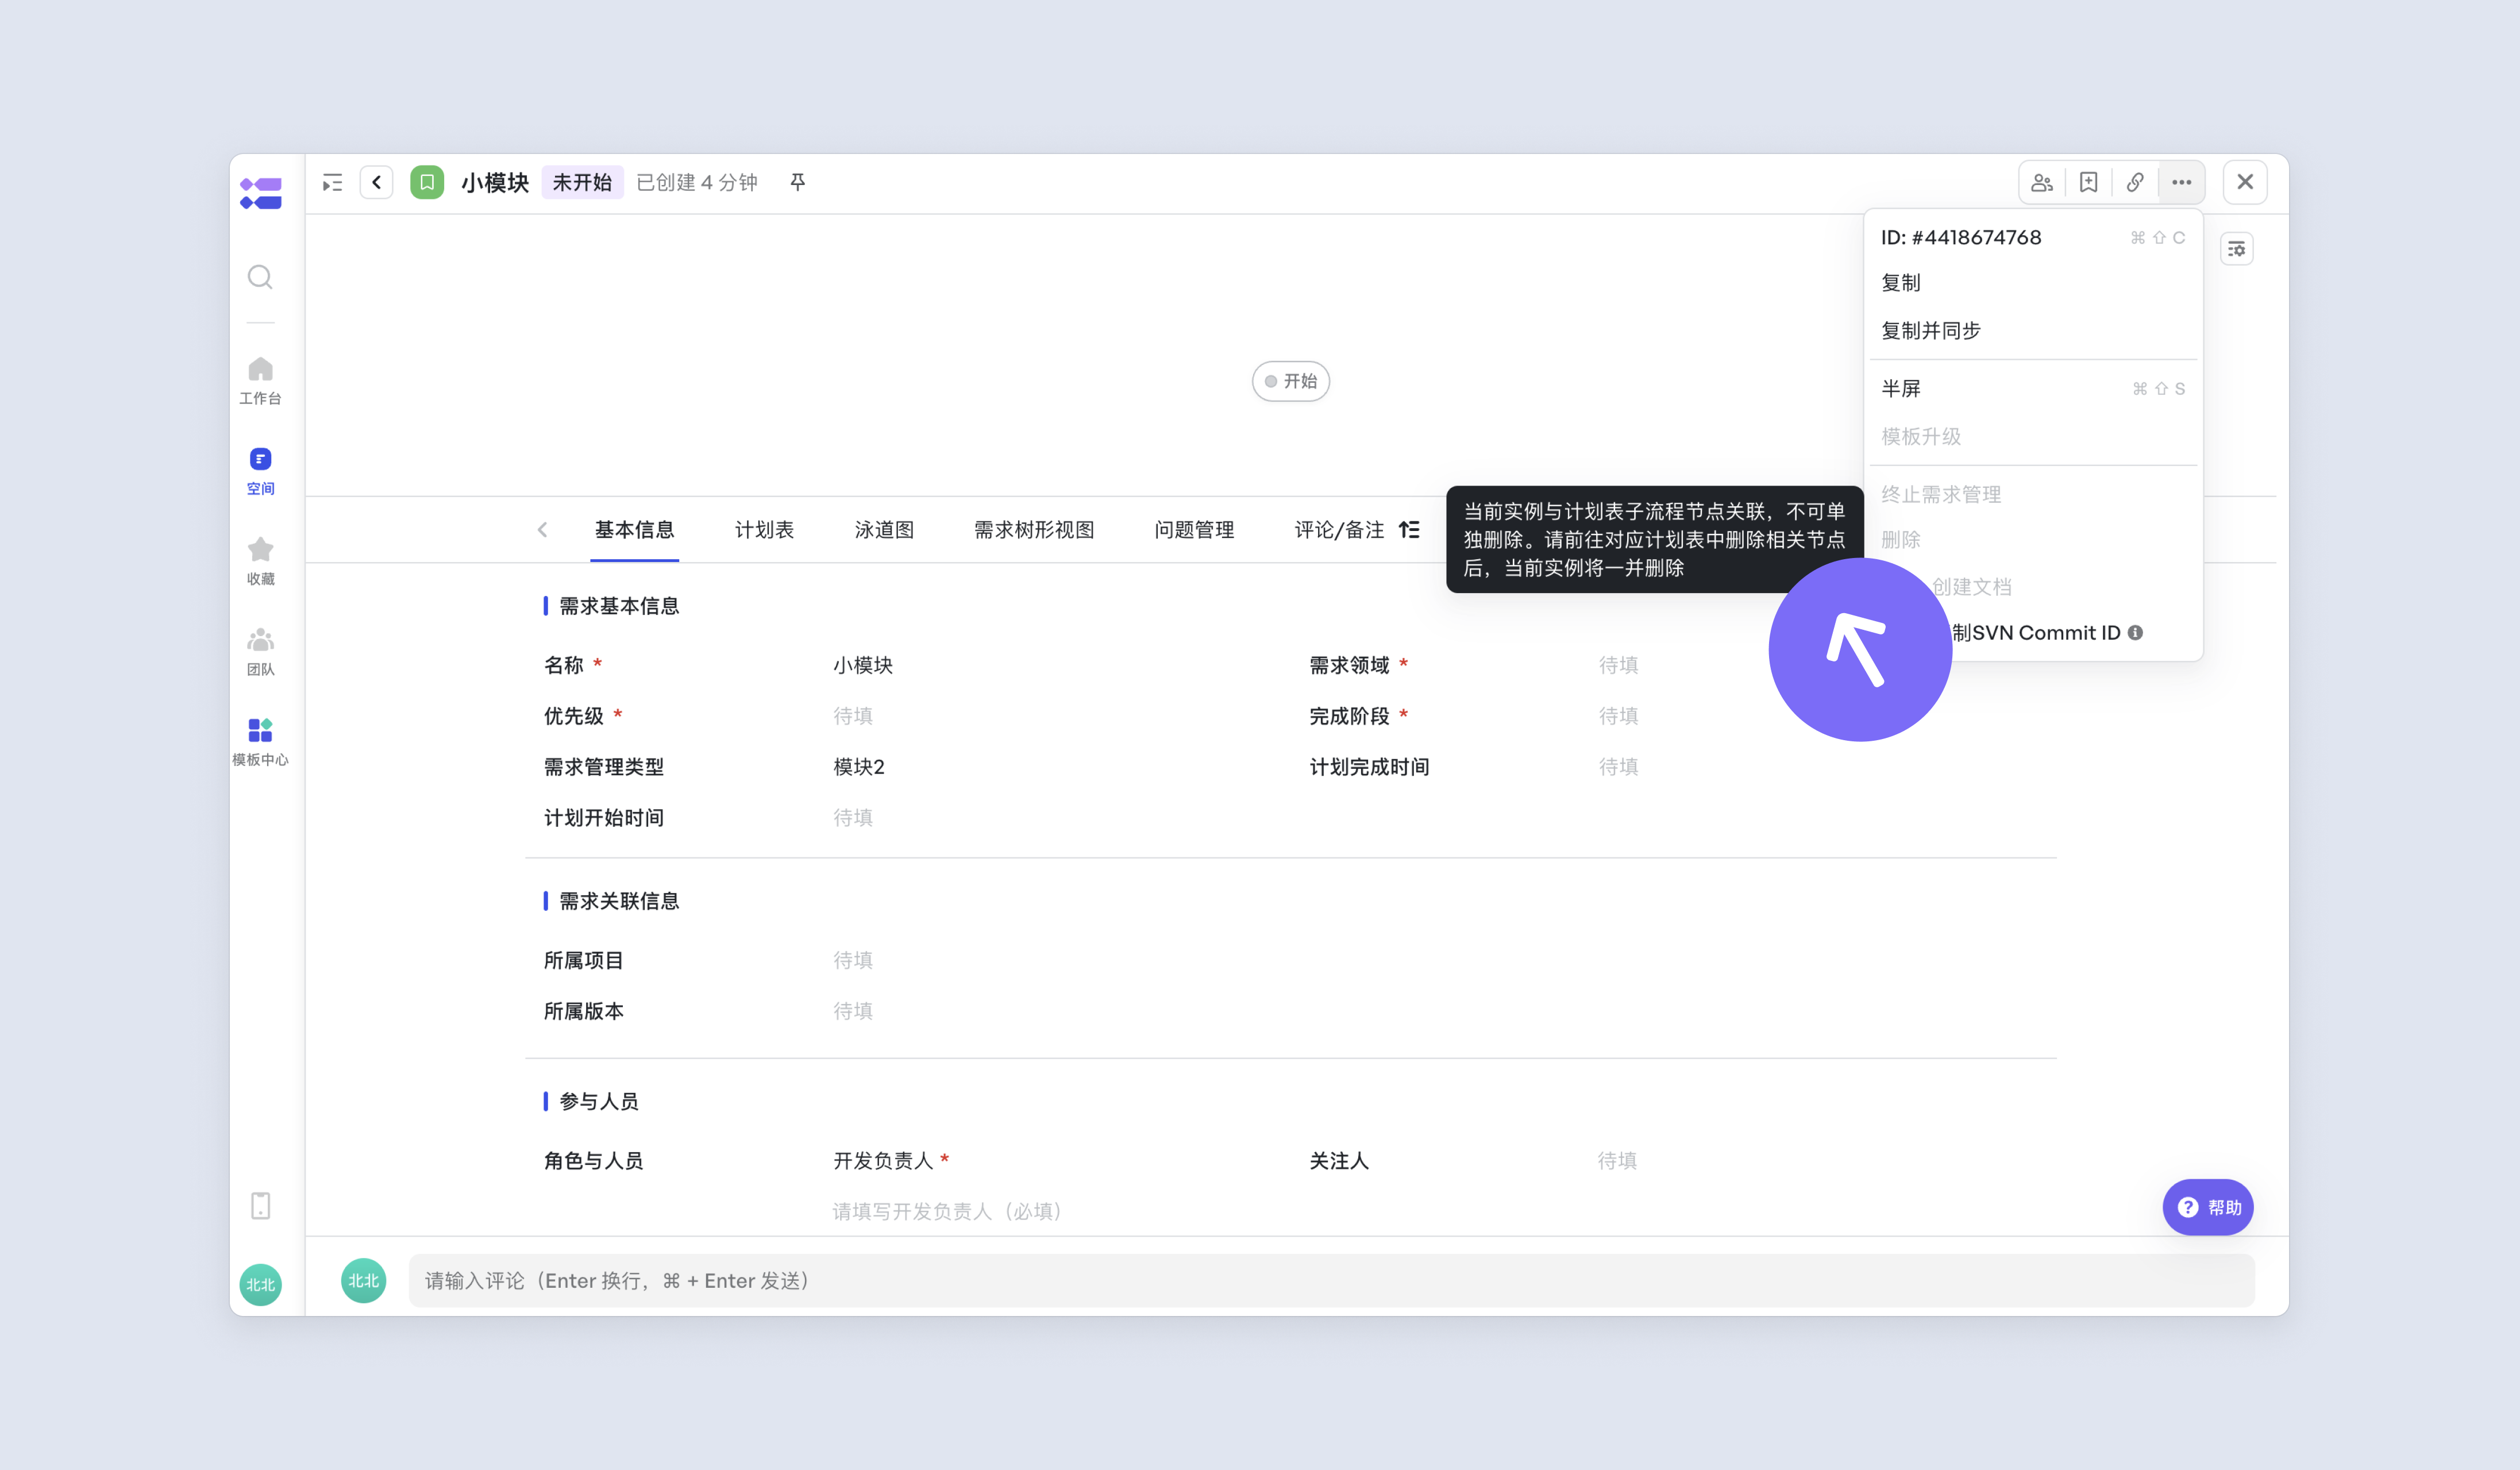Screen dimensions: 2520x1470
Task: Open search from the sidebar
Action: tap(260, 277)
